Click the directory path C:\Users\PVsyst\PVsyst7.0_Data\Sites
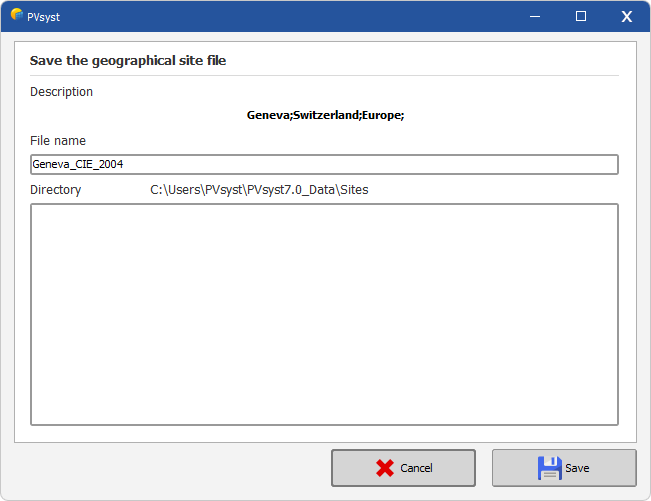This screenshot has width=651, height=501. click(259, 190)
